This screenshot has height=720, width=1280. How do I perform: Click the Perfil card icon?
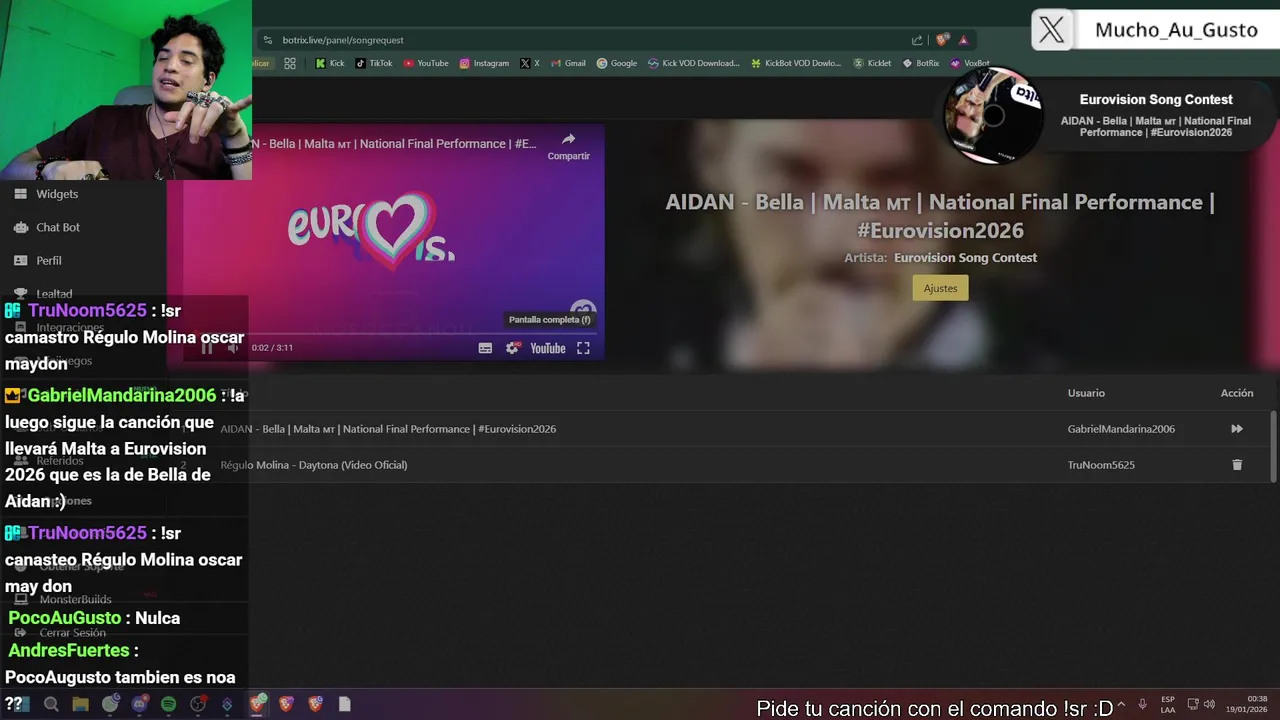tap(20, 260)
